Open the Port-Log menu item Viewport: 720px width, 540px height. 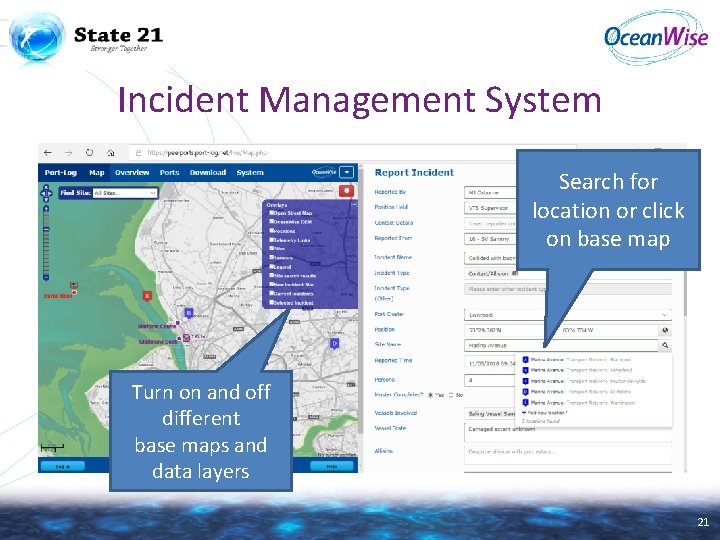point(61,173)
